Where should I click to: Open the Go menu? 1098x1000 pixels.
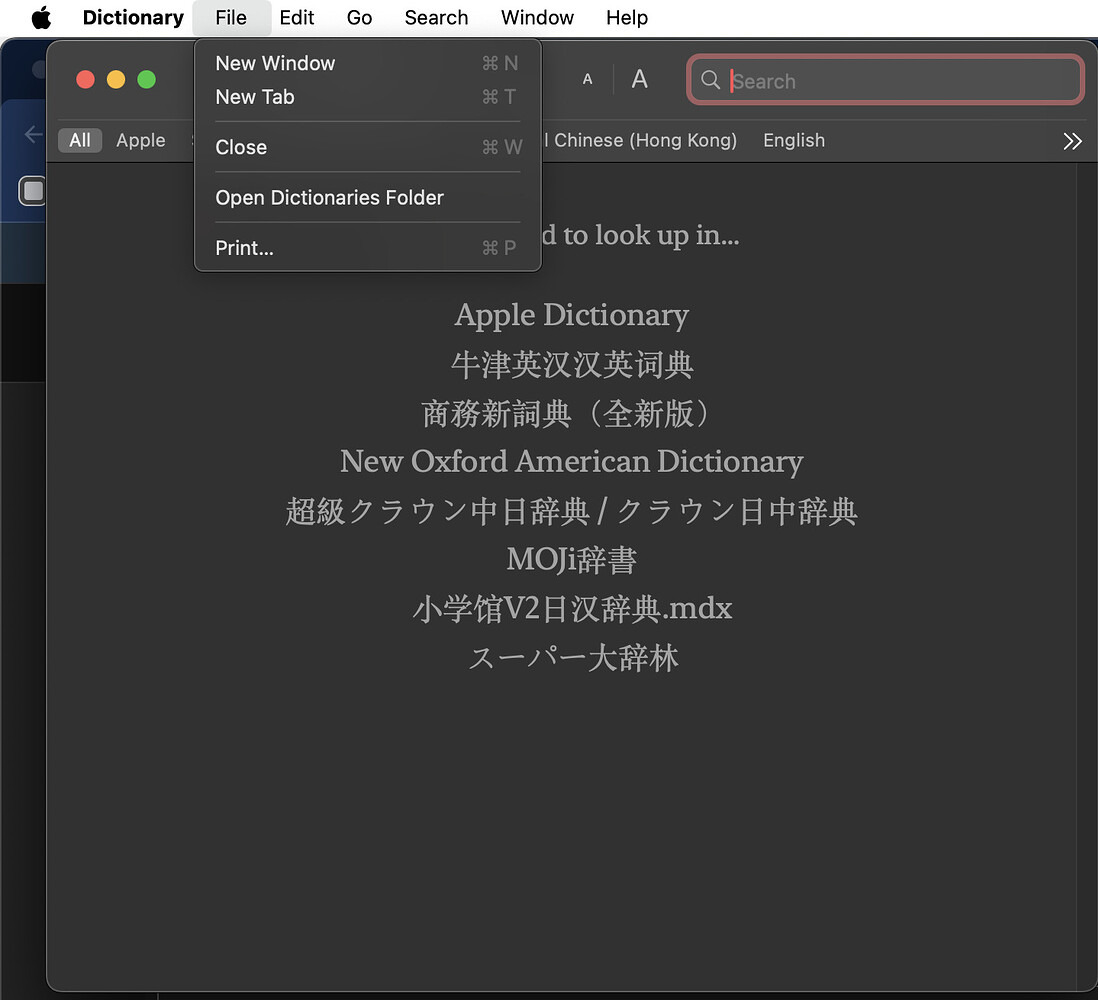tap(359, 18)
